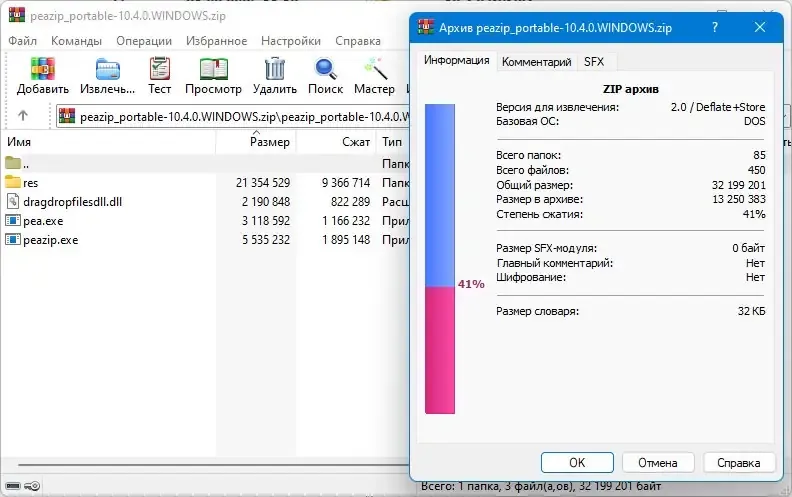The image size is (792, 497).
Task: Select the parent folder '..' icon
Action: tap(13, 163)
